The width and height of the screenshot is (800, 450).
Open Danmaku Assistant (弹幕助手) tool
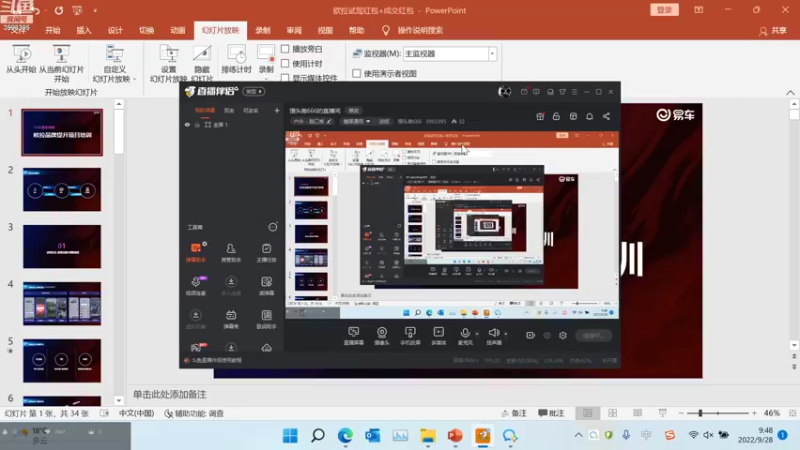(x=196, y=253)
